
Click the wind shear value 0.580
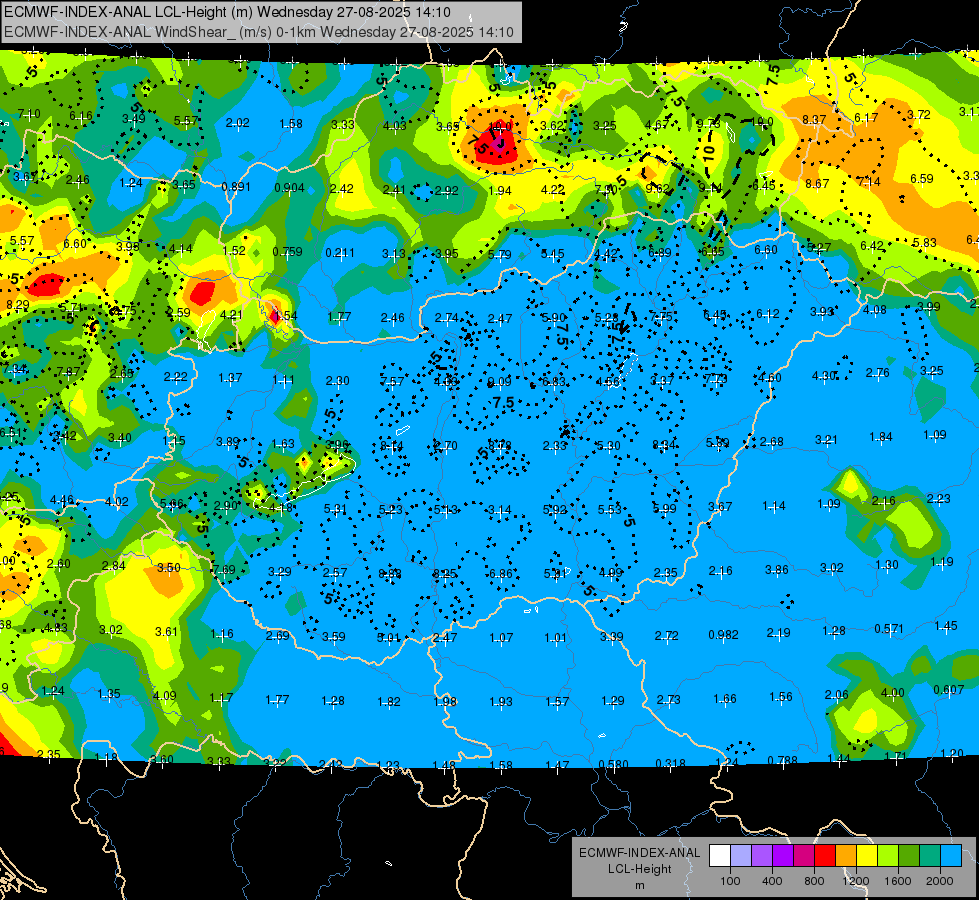(x=614, y=764)
